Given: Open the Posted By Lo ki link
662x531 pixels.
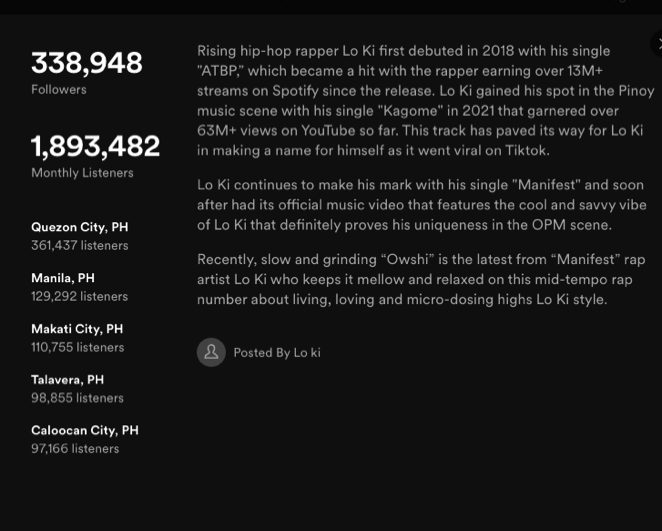Looking at the screenshot, I should pyautogui.click(x=277, y=352).
